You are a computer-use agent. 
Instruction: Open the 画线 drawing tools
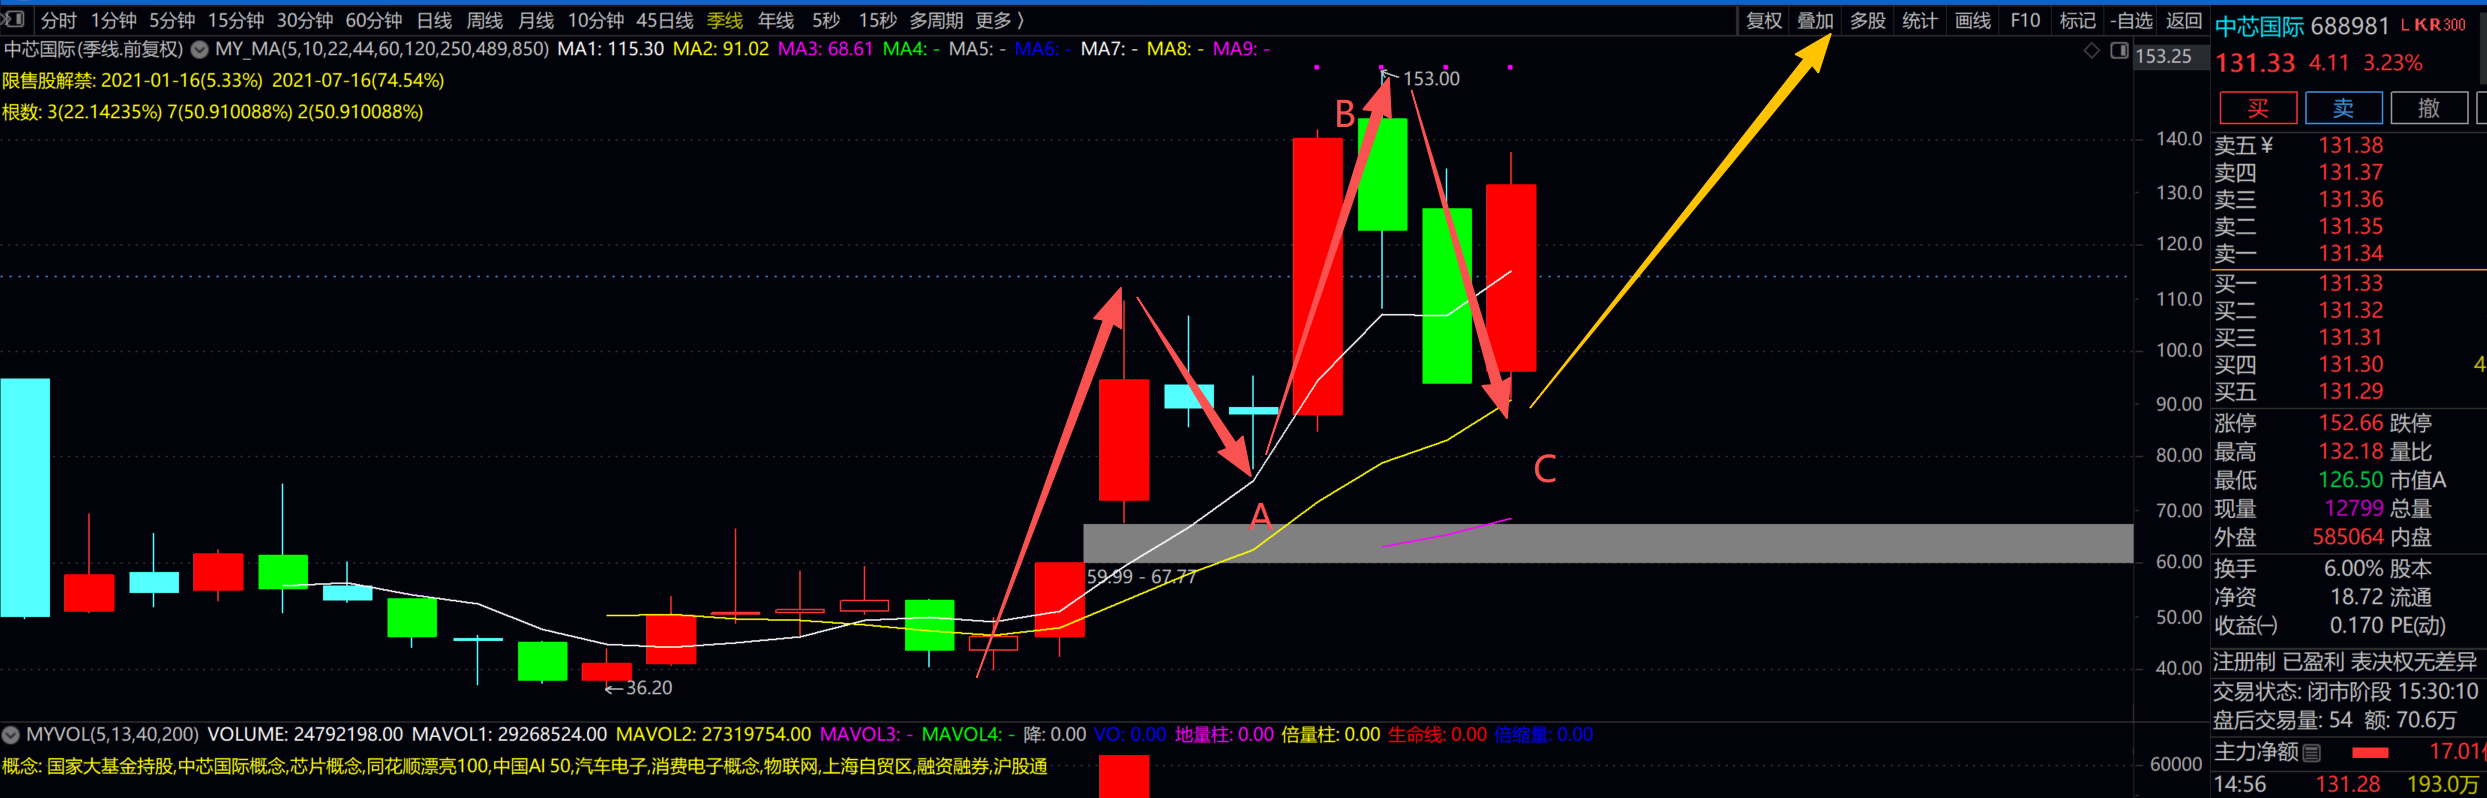coord(1972,20)
